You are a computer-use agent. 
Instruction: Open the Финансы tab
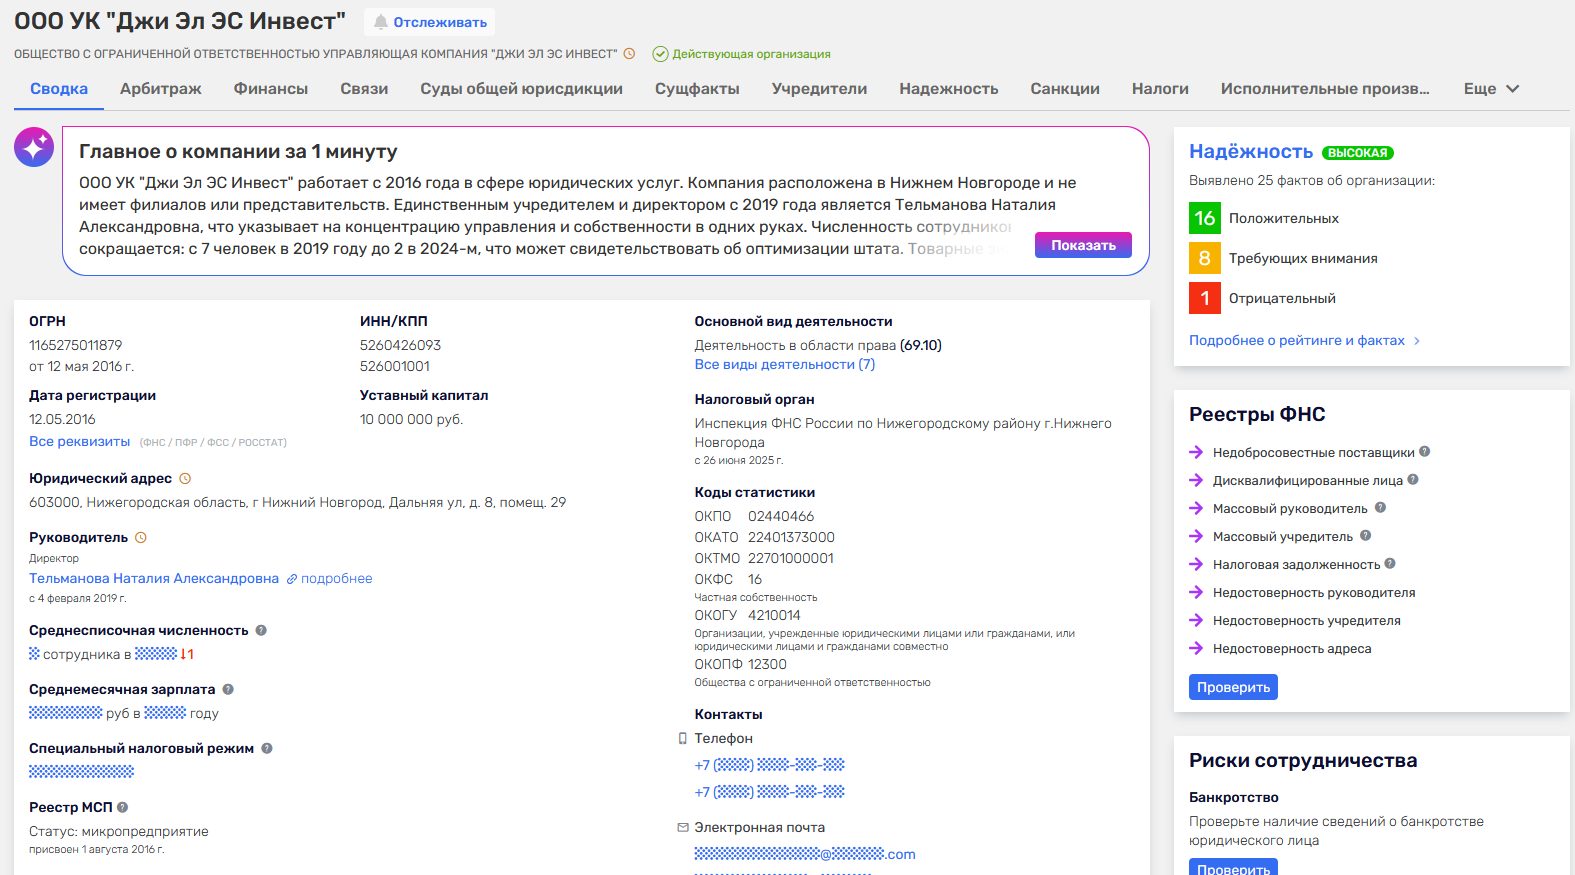(271, 89)
